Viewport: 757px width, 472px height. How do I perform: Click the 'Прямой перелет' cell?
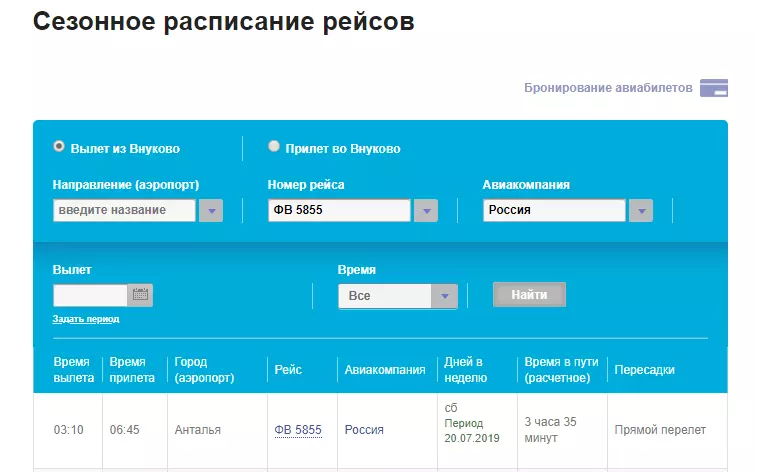[x=660, y=430]
